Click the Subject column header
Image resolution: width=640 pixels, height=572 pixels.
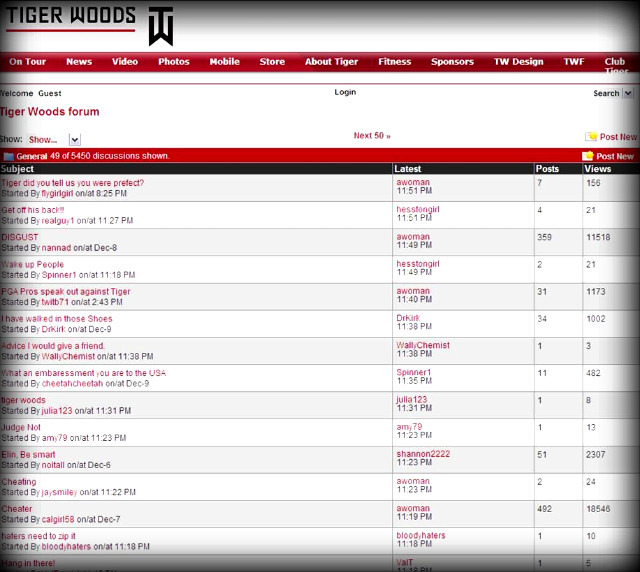pos(17,169)
